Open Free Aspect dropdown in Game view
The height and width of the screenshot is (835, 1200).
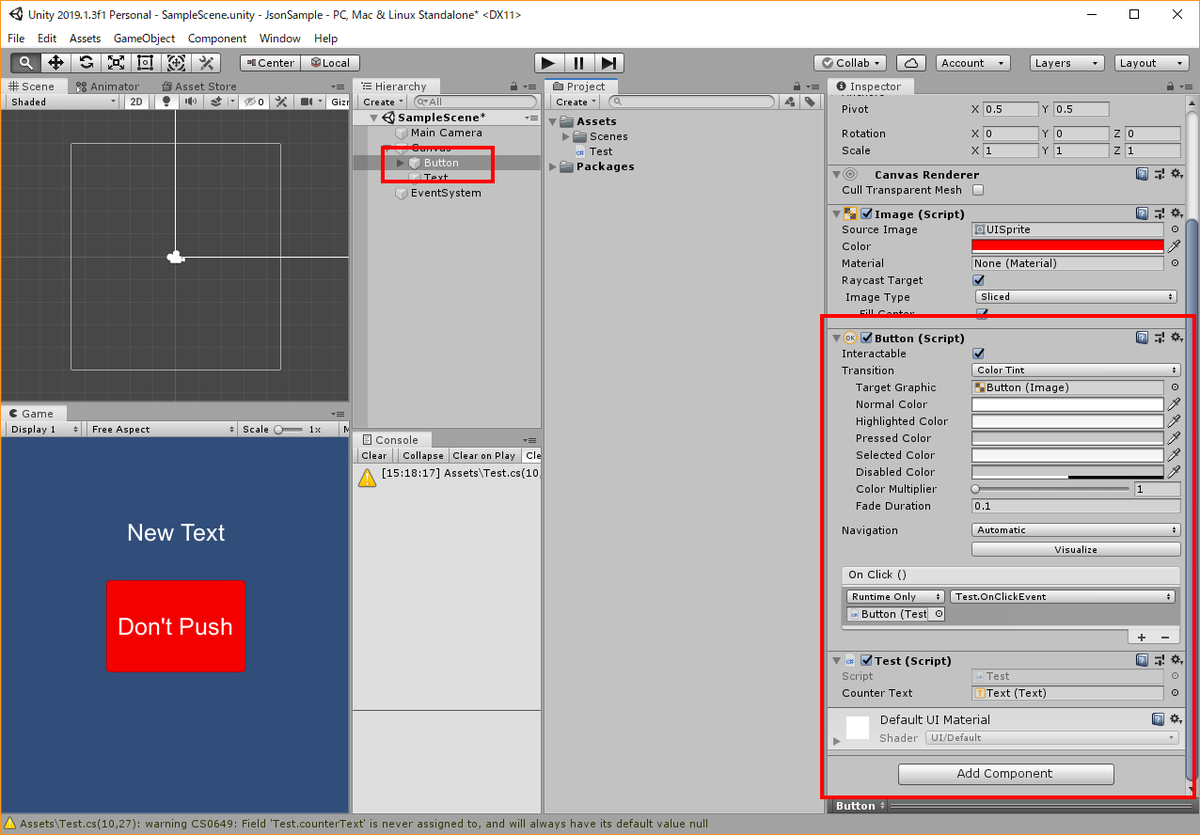160,429
